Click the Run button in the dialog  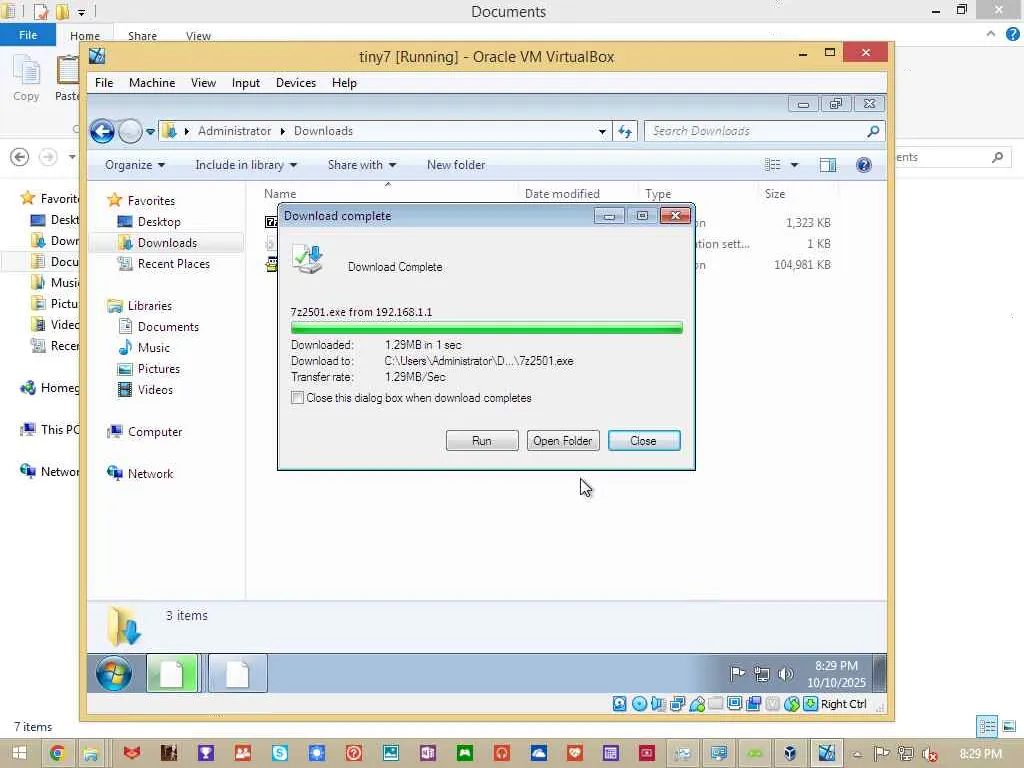[482, 441]
